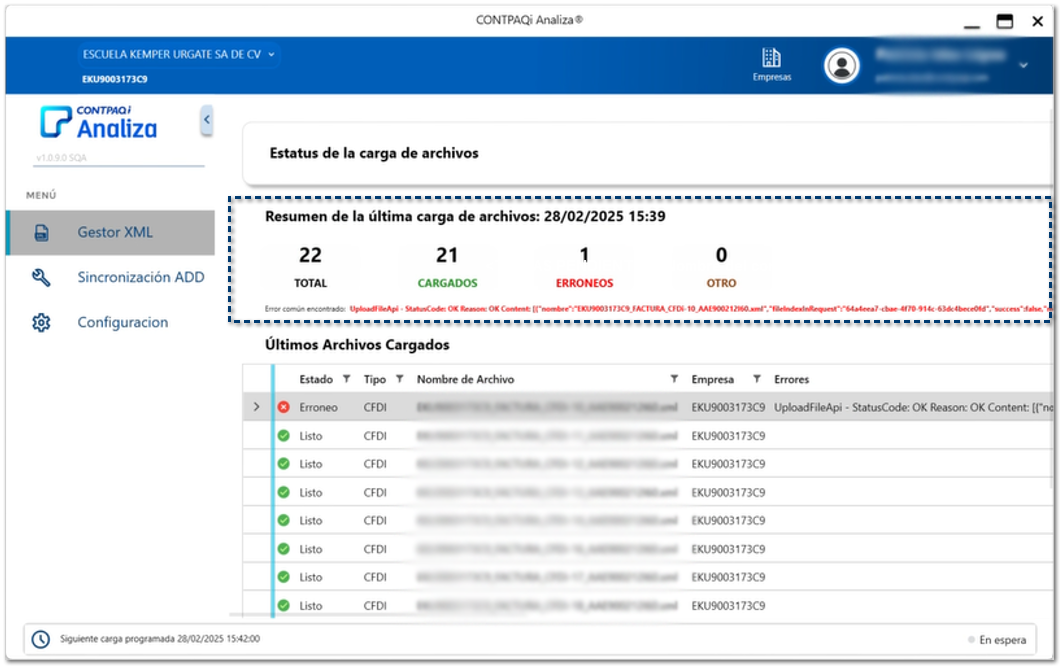The height and width of the screenshot is (669, 1063).
Task: Open the Empresas building icon
Action: point(771,58)
